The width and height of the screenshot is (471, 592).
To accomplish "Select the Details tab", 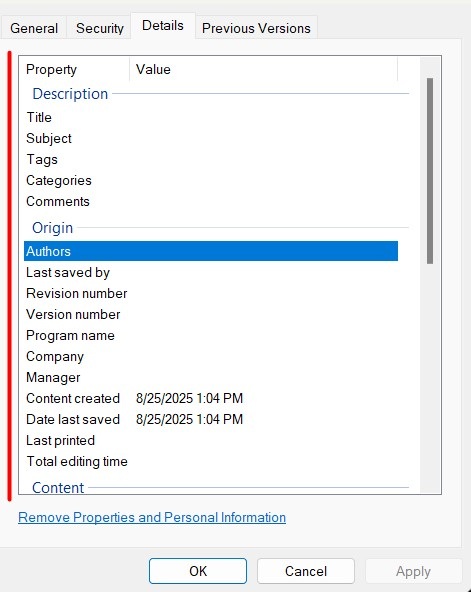I will pos(163,26).
